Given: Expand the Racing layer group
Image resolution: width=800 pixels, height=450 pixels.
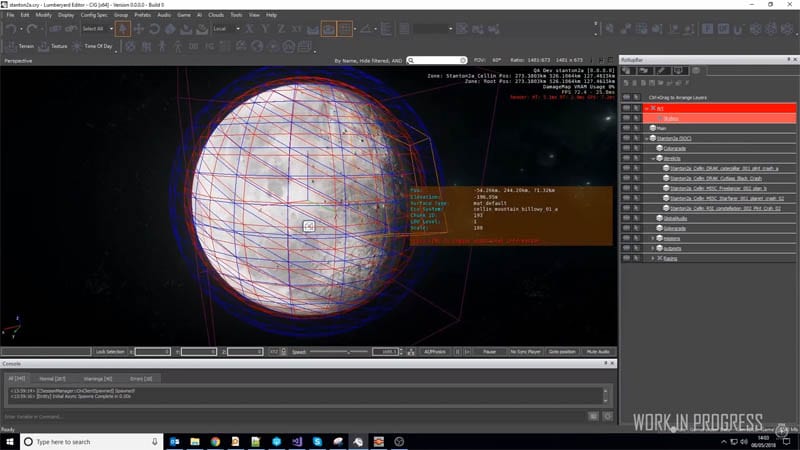Looking at the screenshot, I should (653, 258).
